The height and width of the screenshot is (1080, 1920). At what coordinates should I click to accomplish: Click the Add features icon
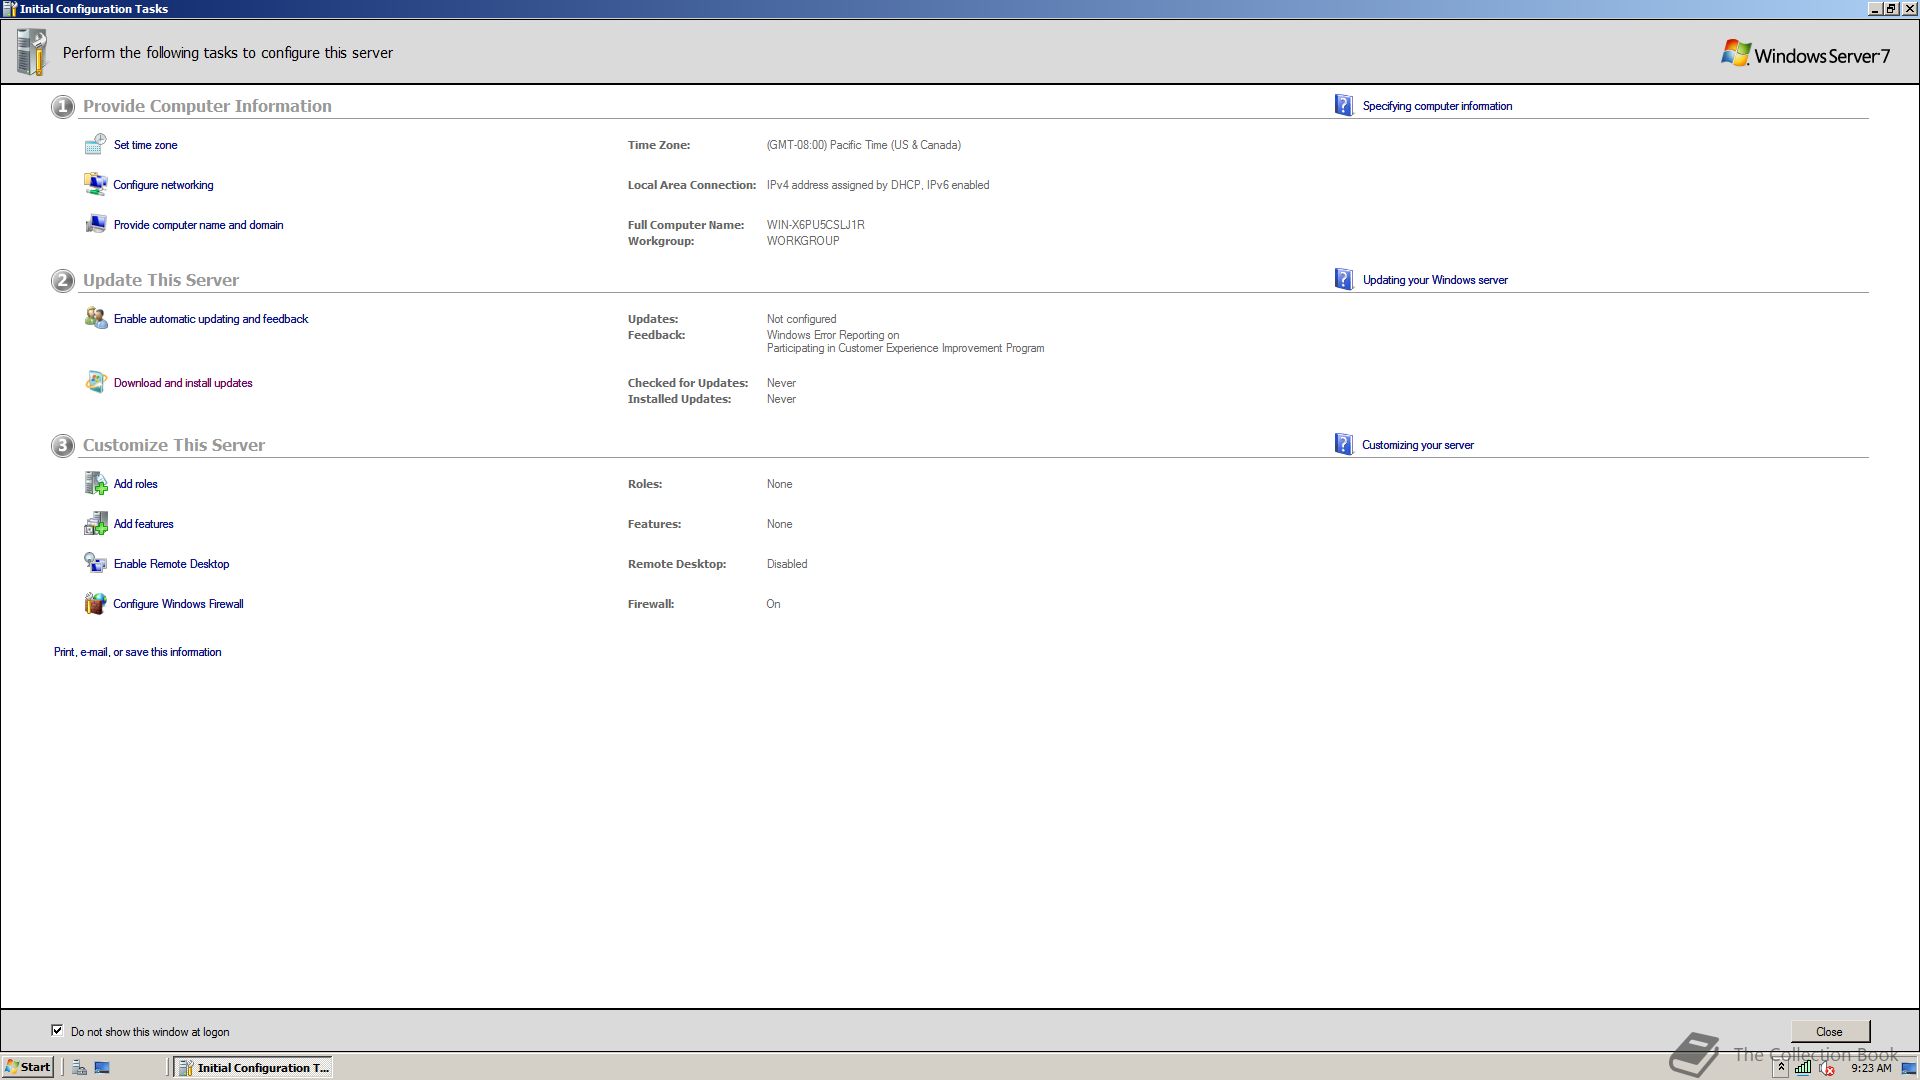coord(95,524)
